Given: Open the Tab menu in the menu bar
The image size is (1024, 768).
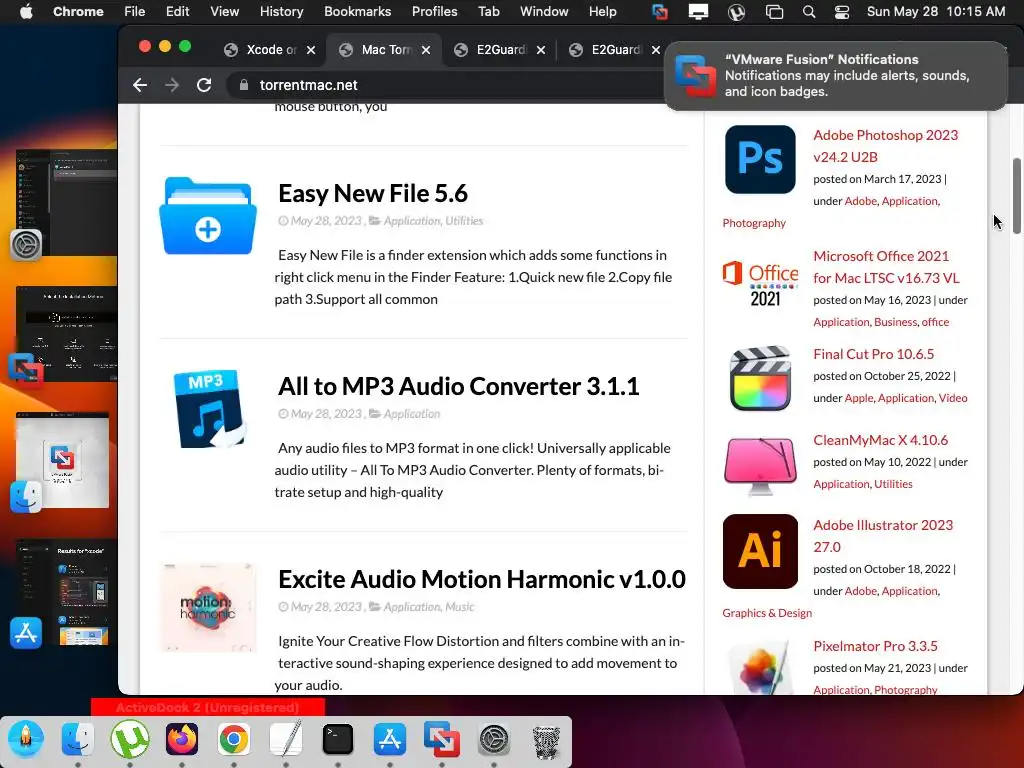Looking at the screenshot, I should click(x=488, y=11).
